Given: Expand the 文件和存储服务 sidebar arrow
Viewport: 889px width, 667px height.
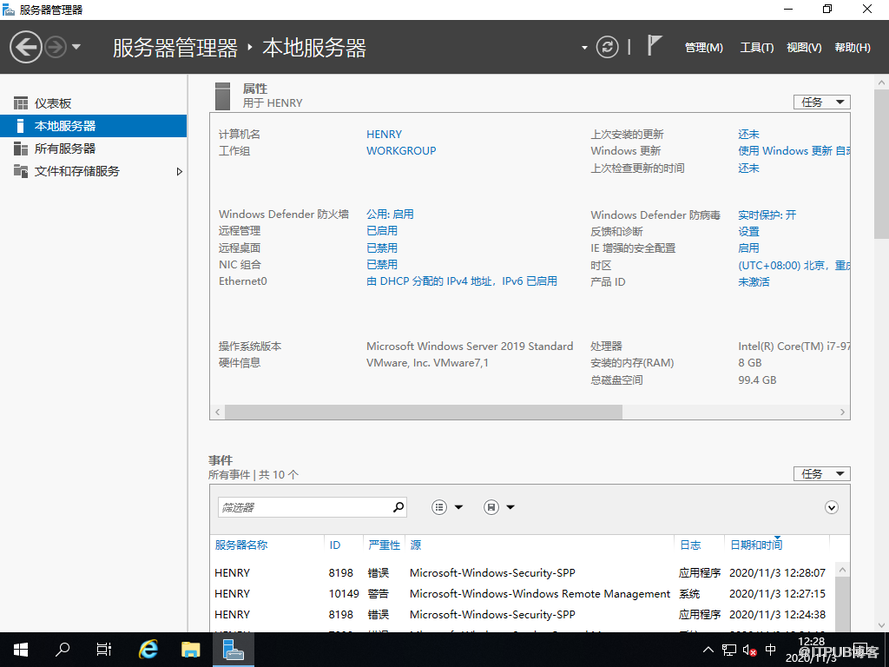Looking at the screenshot, I should click(180, 172).
